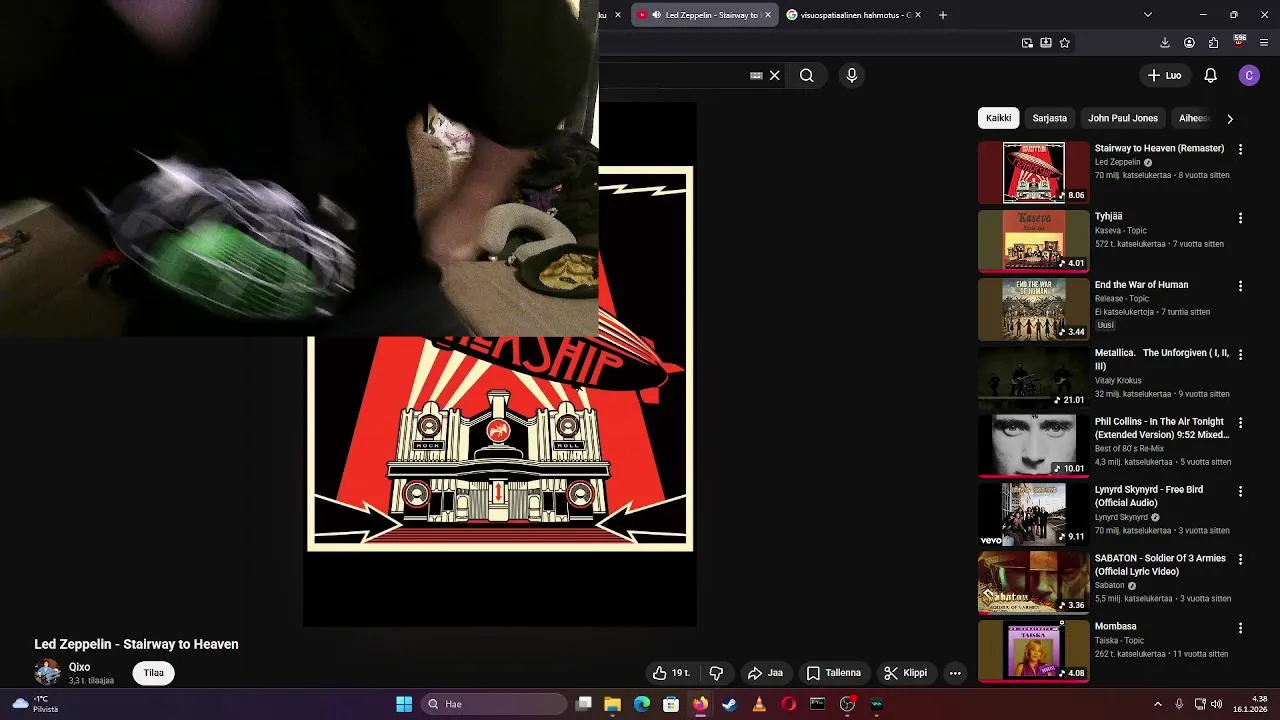The height and width of the screenshot is (720, 1280).
Task: Open options for Stairway to Heaven (Remaster)
Action: tap(1240, 149)
